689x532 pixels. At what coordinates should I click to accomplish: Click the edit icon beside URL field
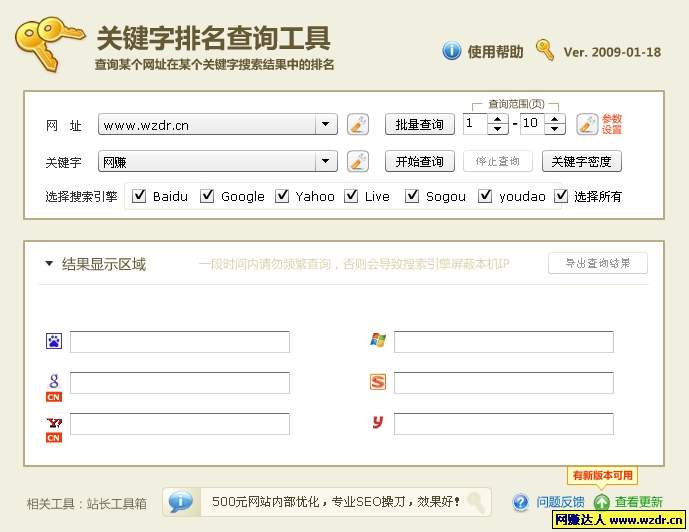[x=358, y=124]
